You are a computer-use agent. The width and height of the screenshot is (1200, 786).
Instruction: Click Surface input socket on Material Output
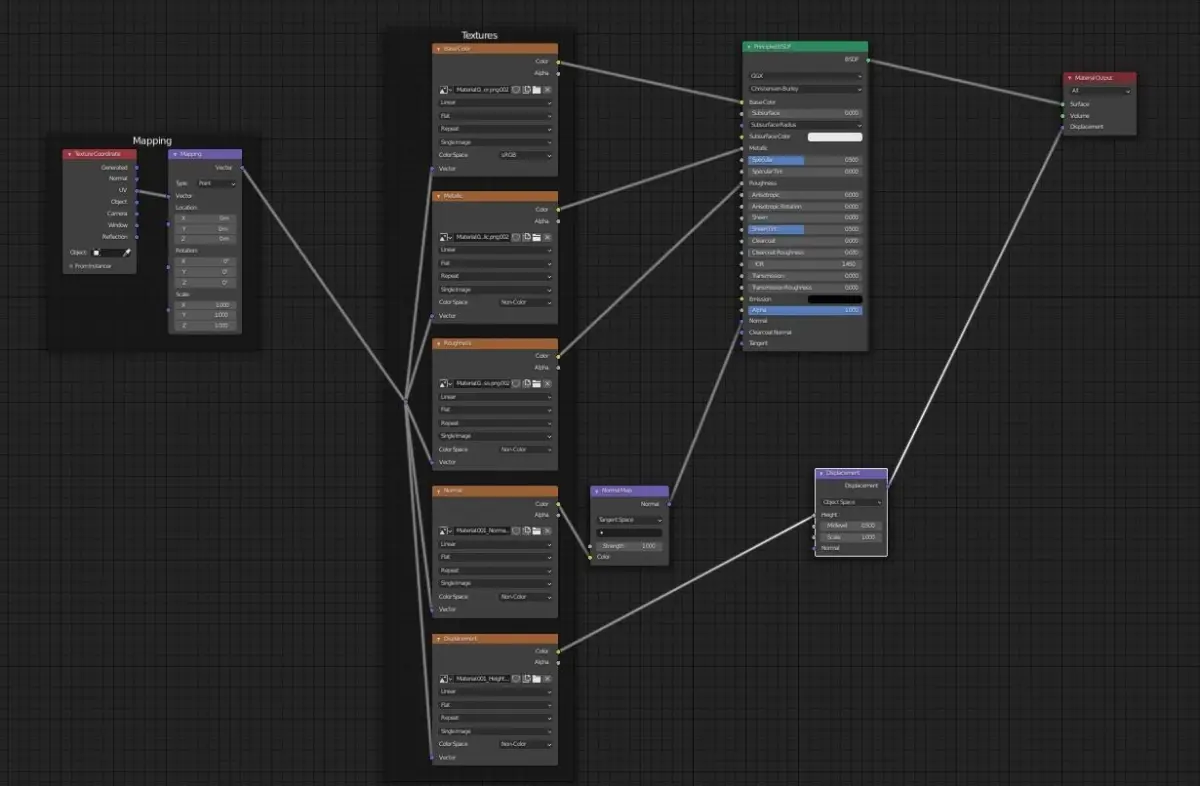[1062, 104]
